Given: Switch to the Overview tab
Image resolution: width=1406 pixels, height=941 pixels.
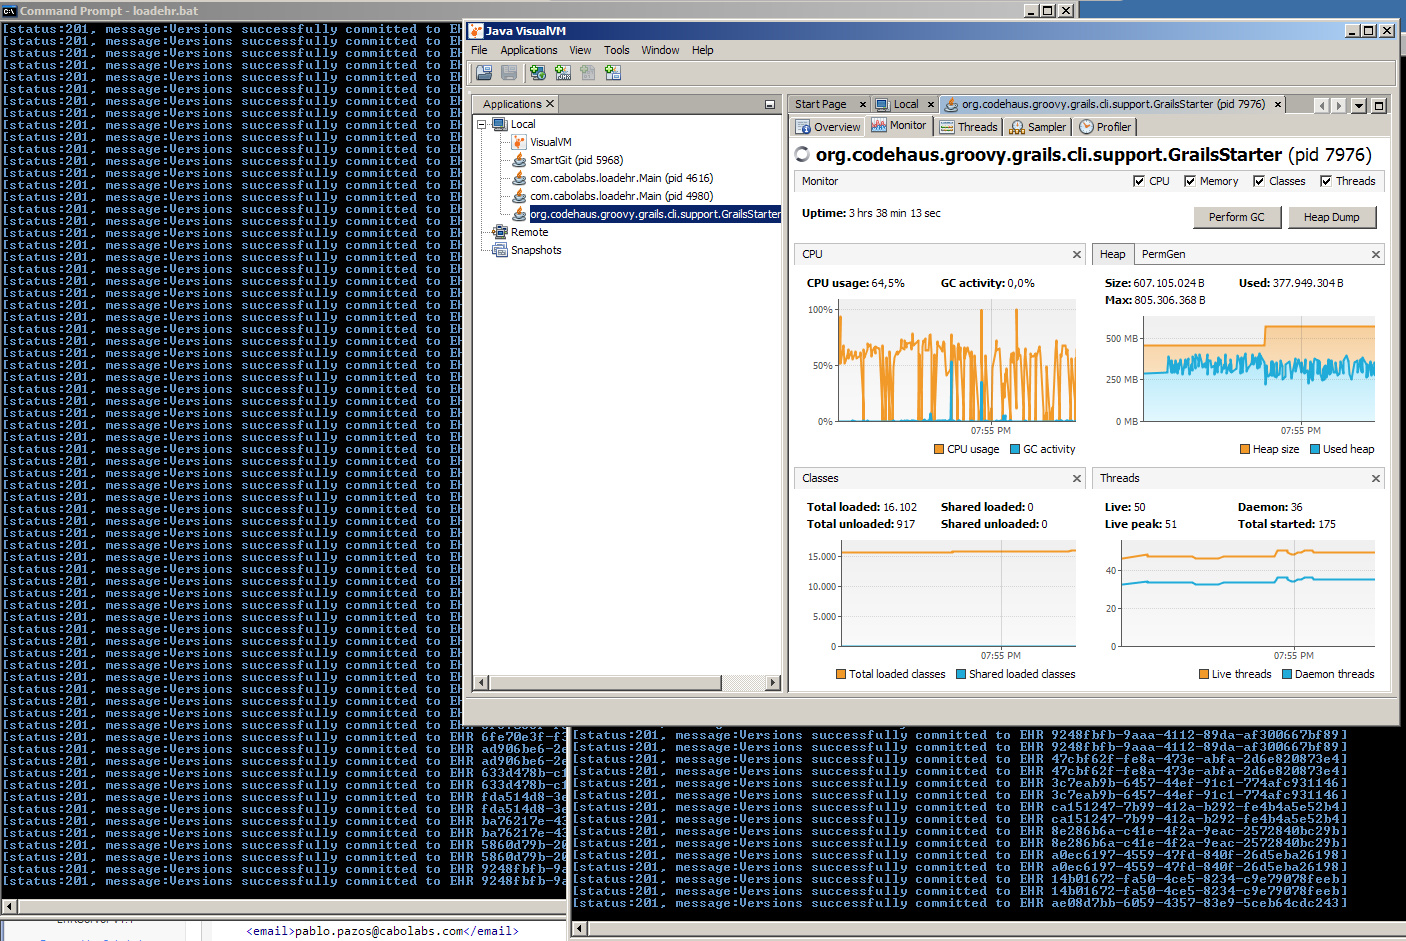Looking at the screenshot, I should [x=828, y=127].
